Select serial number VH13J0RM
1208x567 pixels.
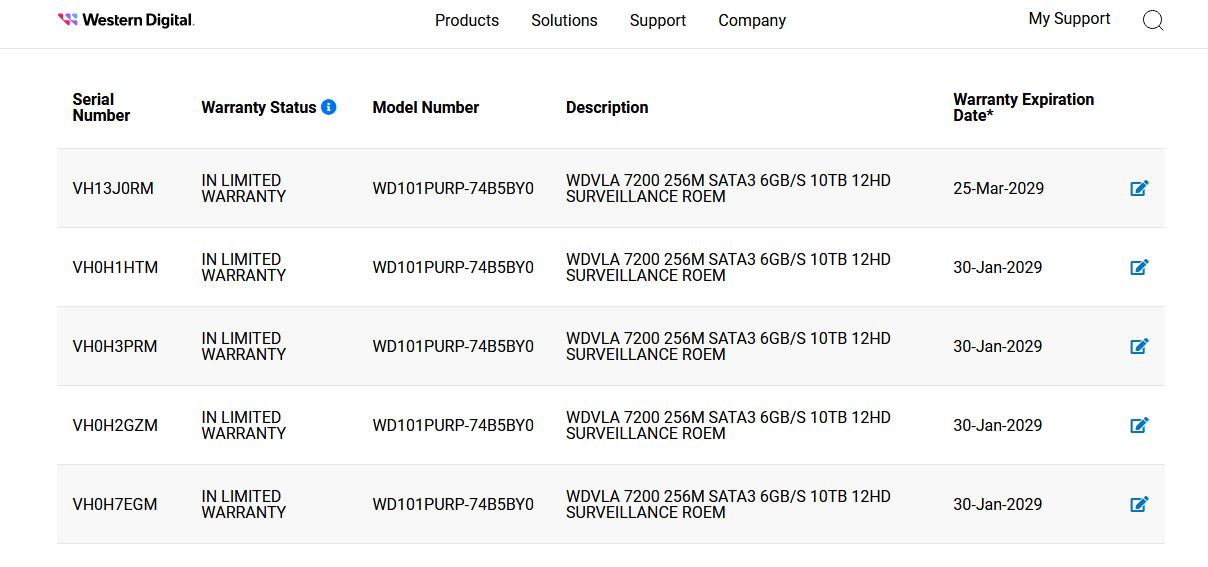pos(113,188)
